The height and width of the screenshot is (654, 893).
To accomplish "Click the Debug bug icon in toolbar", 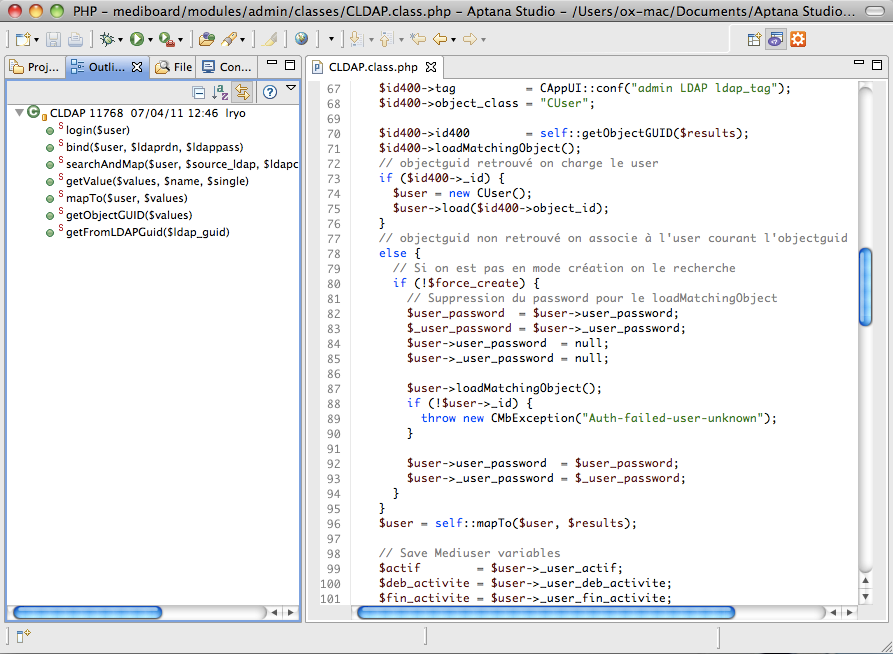I will pyautogui.click(x=105, y=39).
